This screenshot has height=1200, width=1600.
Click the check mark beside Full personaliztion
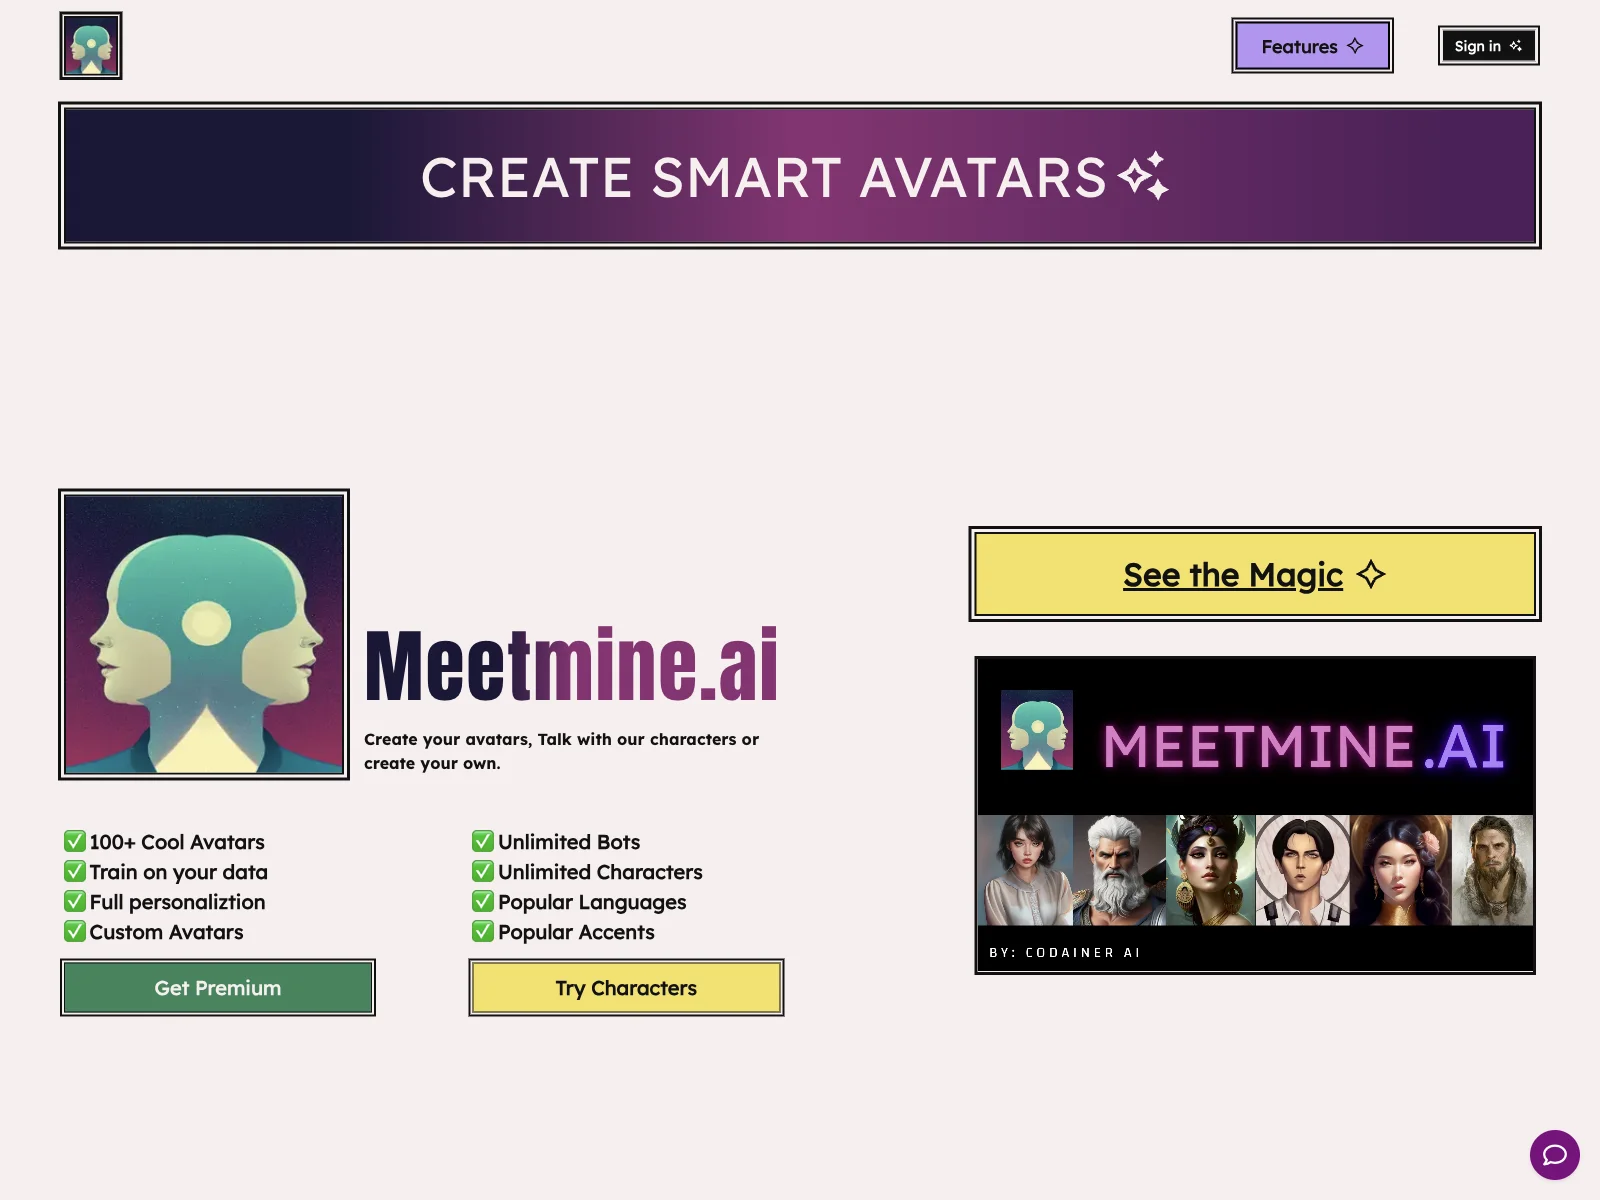pyautogui.click(x=75, y=901)
